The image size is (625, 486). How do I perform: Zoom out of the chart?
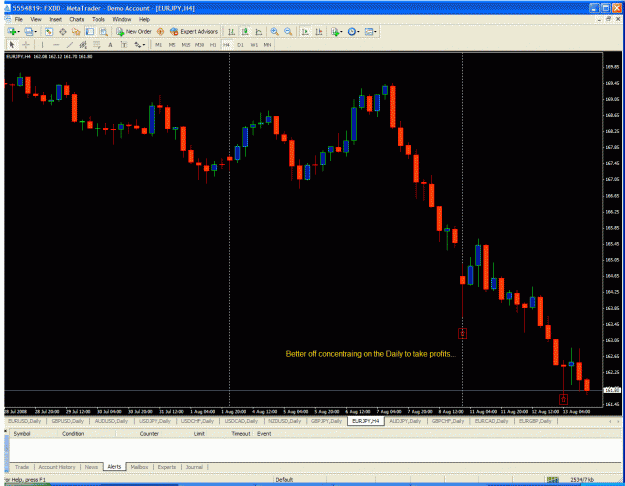(288, 31)
